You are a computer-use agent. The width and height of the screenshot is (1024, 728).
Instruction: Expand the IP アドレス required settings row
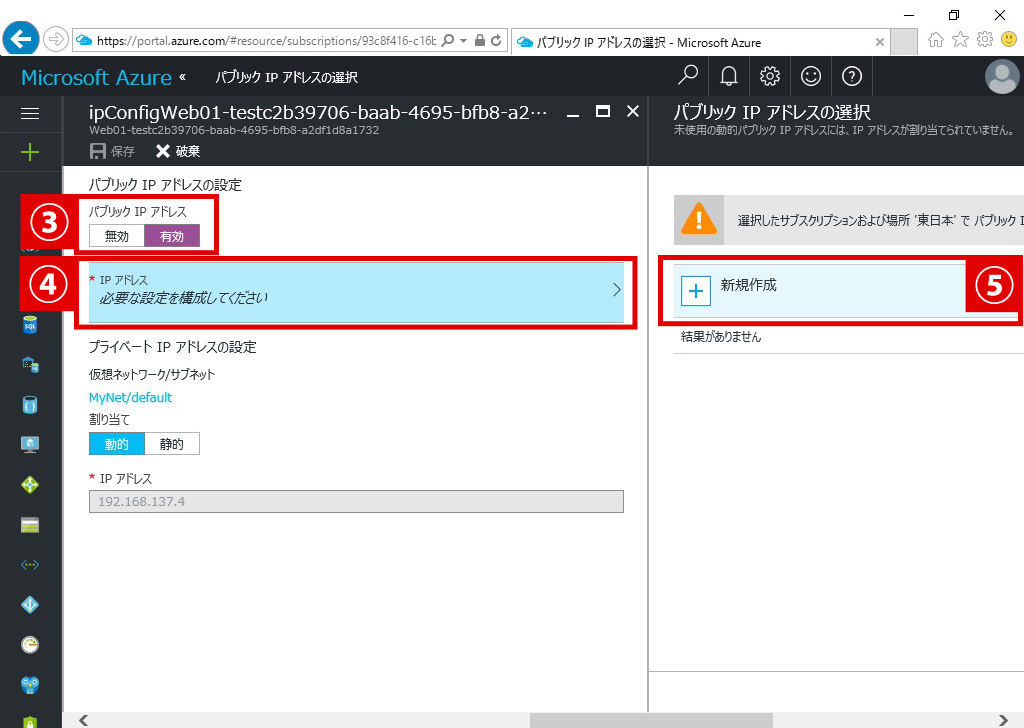(x=357, y=292)
